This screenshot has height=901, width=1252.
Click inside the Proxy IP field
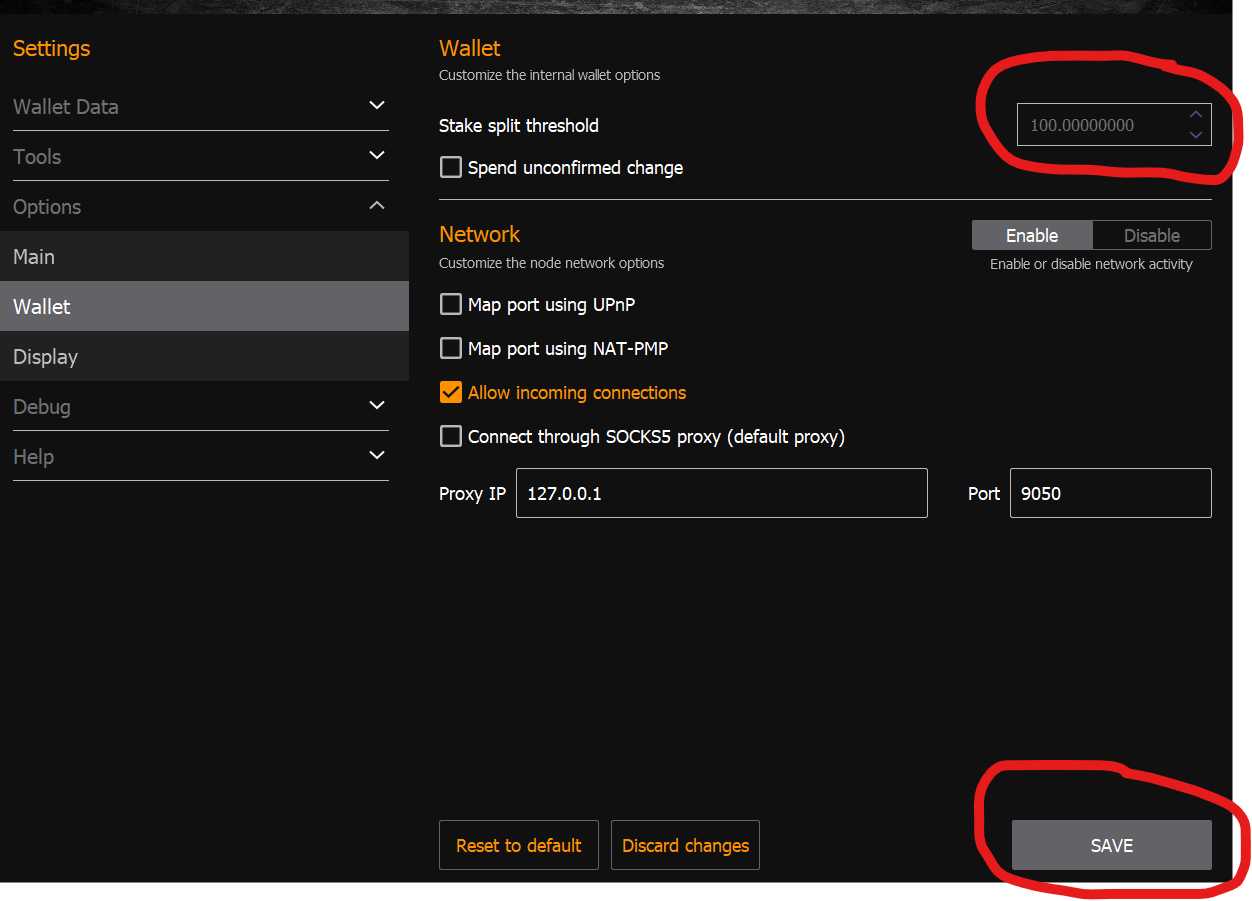pos(721,494)
